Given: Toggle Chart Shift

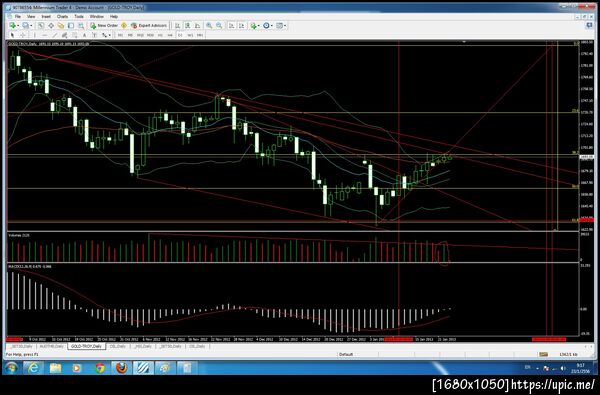Looking at the screenshot, I should tap(241, 26).
